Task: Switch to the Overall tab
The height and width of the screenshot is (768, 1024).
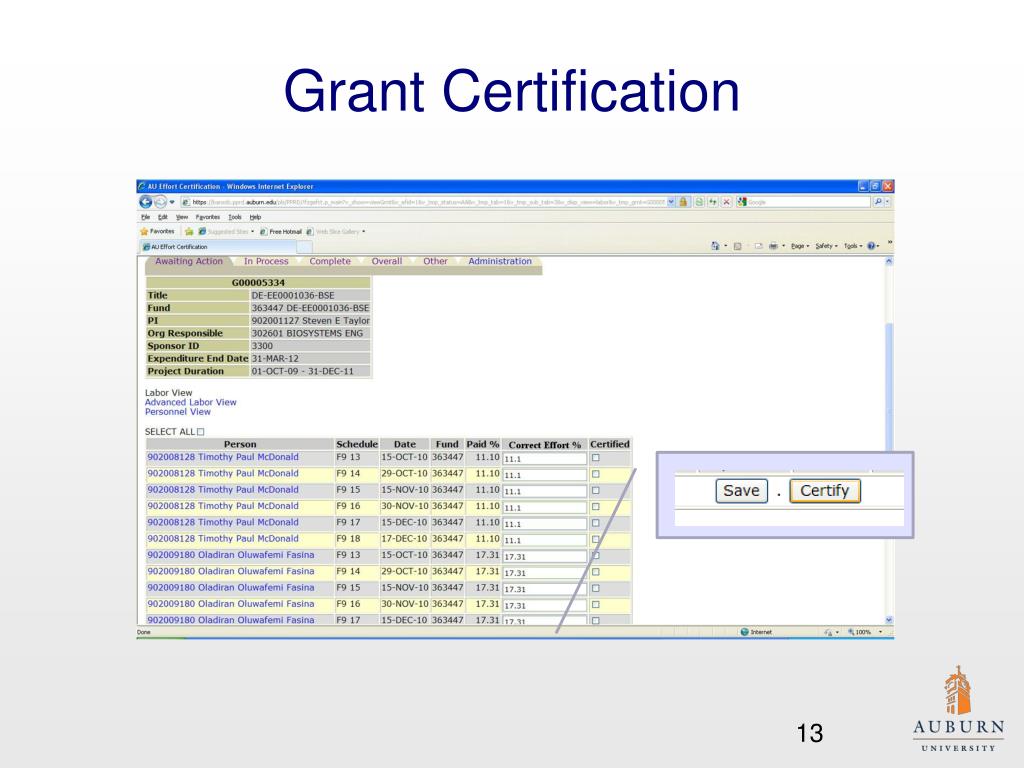Action: tap(387, 261)
